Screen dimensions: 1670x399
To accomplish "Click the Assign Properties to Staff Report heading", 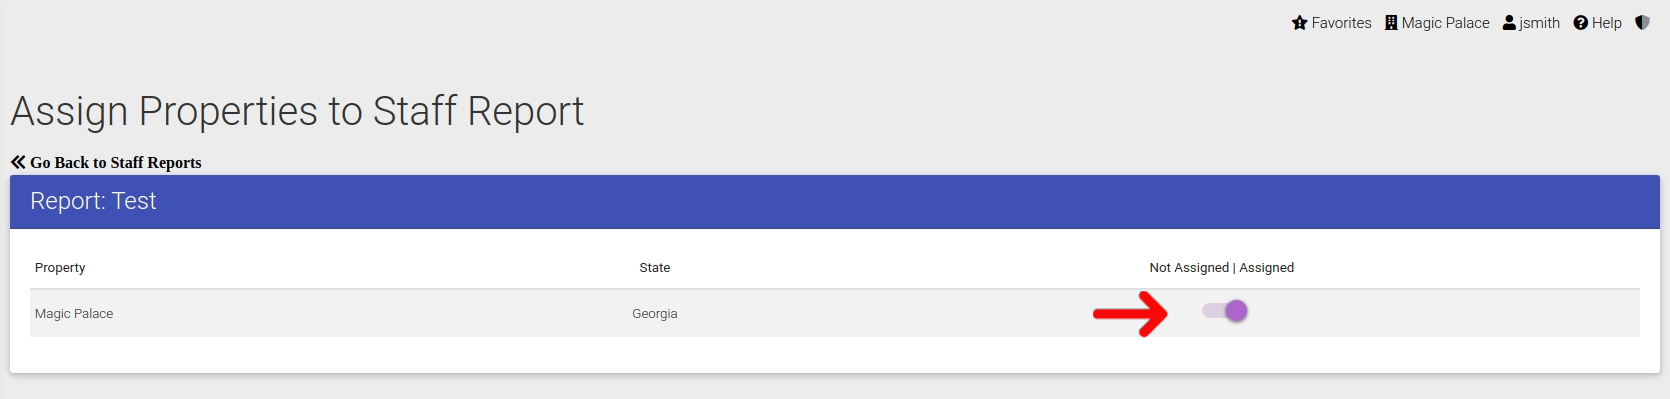I will pyautogui.click(x=297, y=111).
